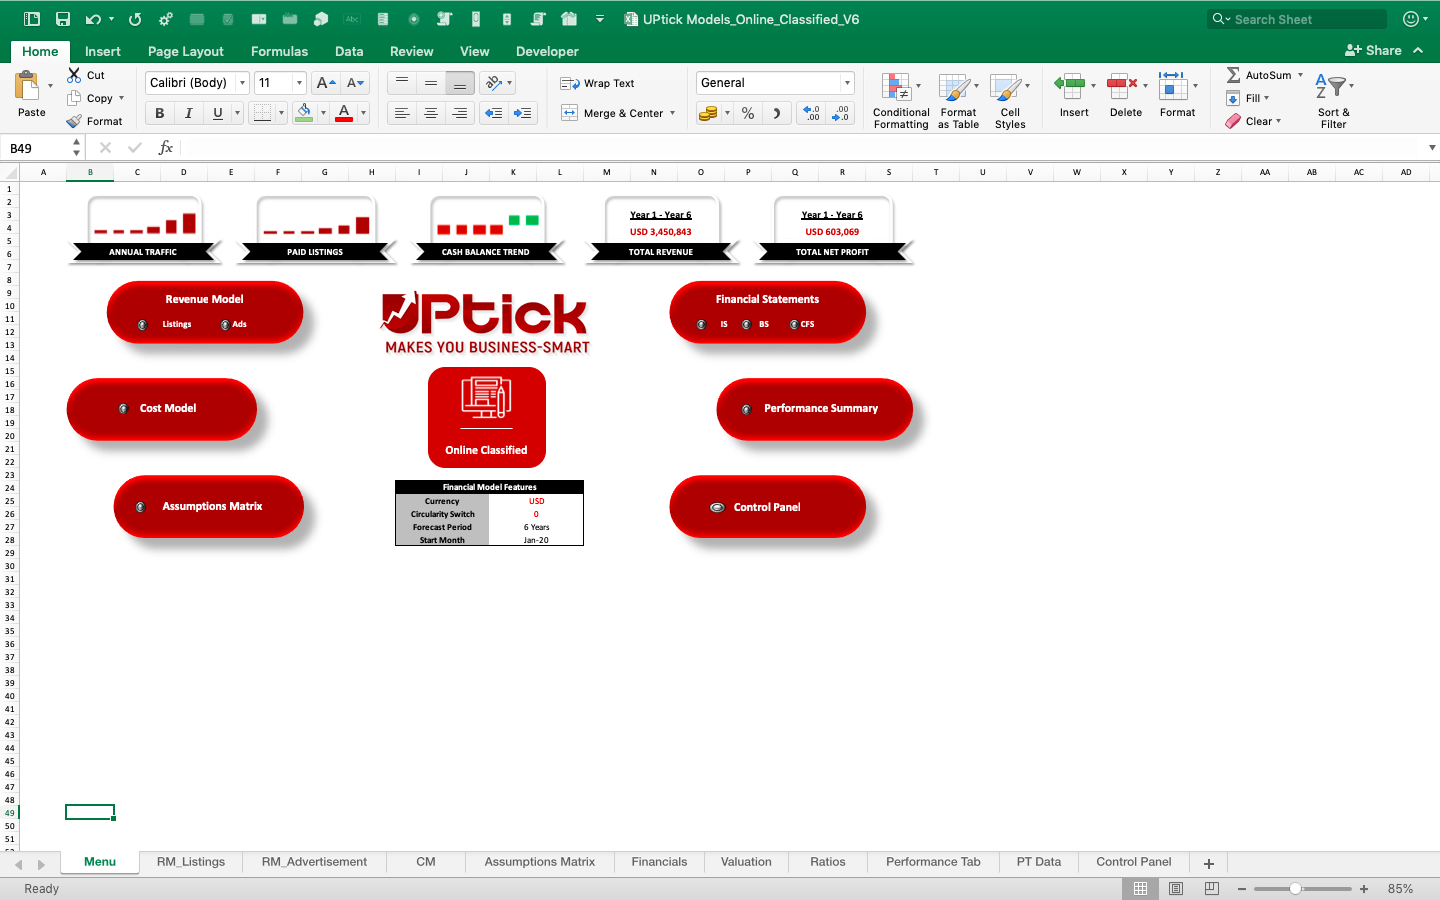Click Delete cells icon
Screen dimensions: 1440x900
[x=1122, y=87]
